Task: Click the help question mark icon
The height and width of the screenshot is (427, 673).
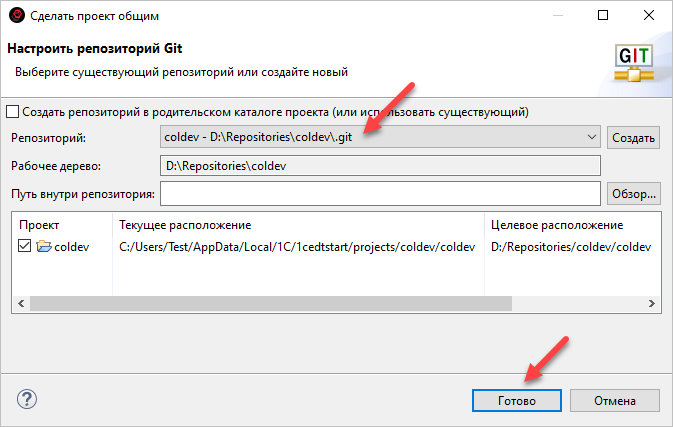Action: [28, 399]
